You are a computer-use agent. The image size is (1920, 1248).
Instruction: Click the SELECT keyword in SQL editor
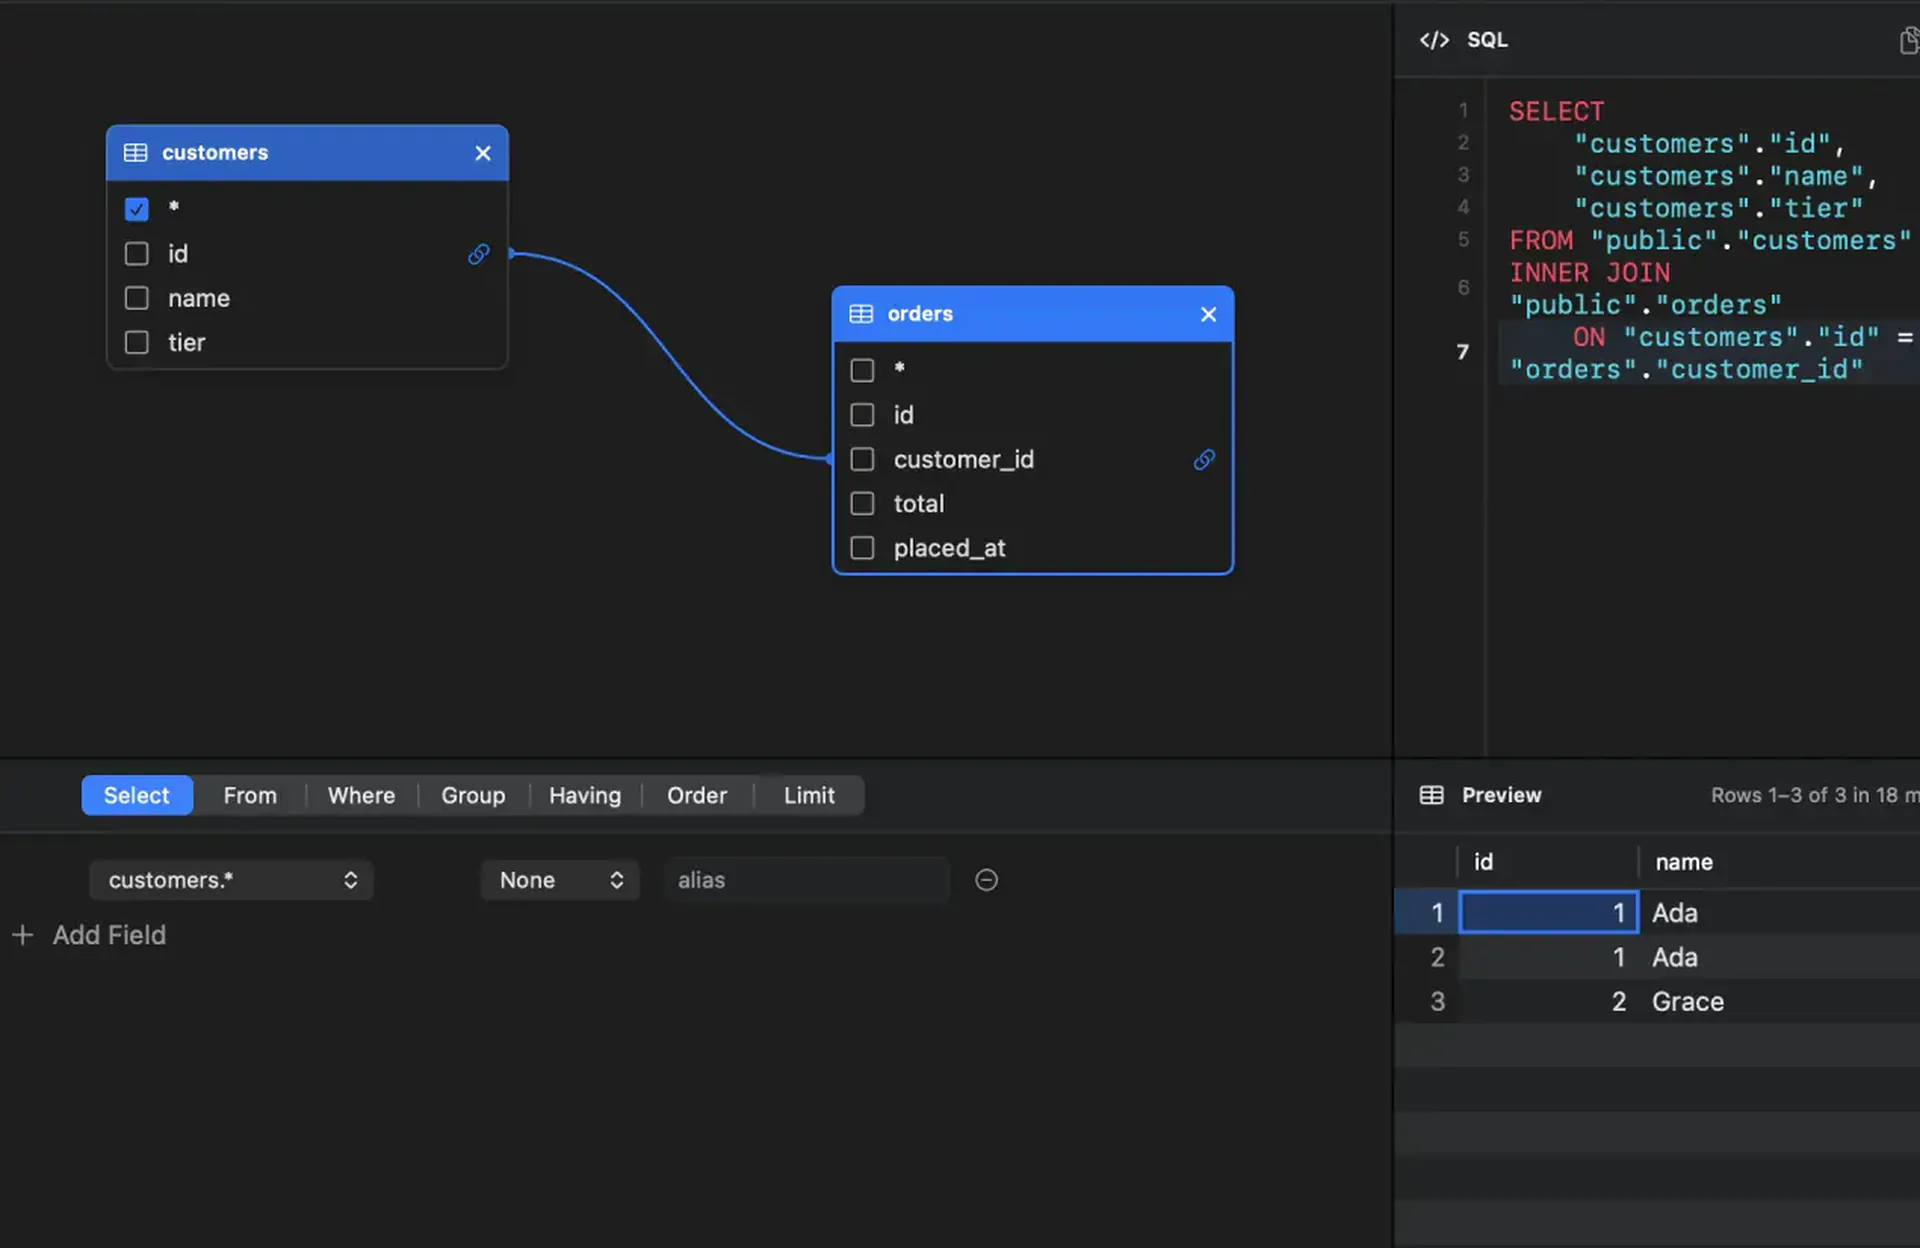coord(1556,111)
